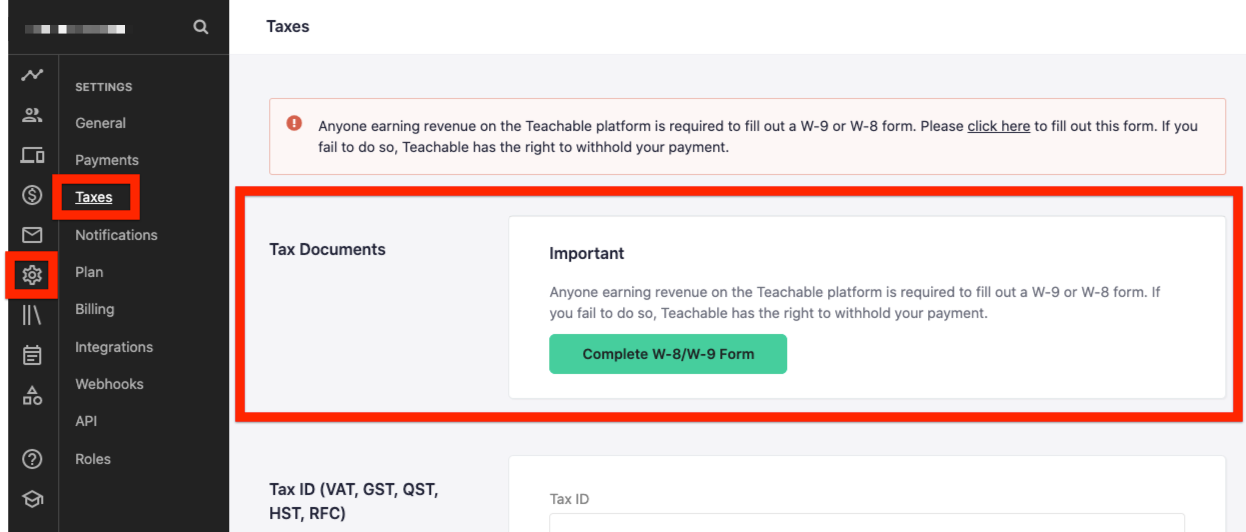1246x532 pixels.
Task: Open the Payments settings page
Action: 107,160
